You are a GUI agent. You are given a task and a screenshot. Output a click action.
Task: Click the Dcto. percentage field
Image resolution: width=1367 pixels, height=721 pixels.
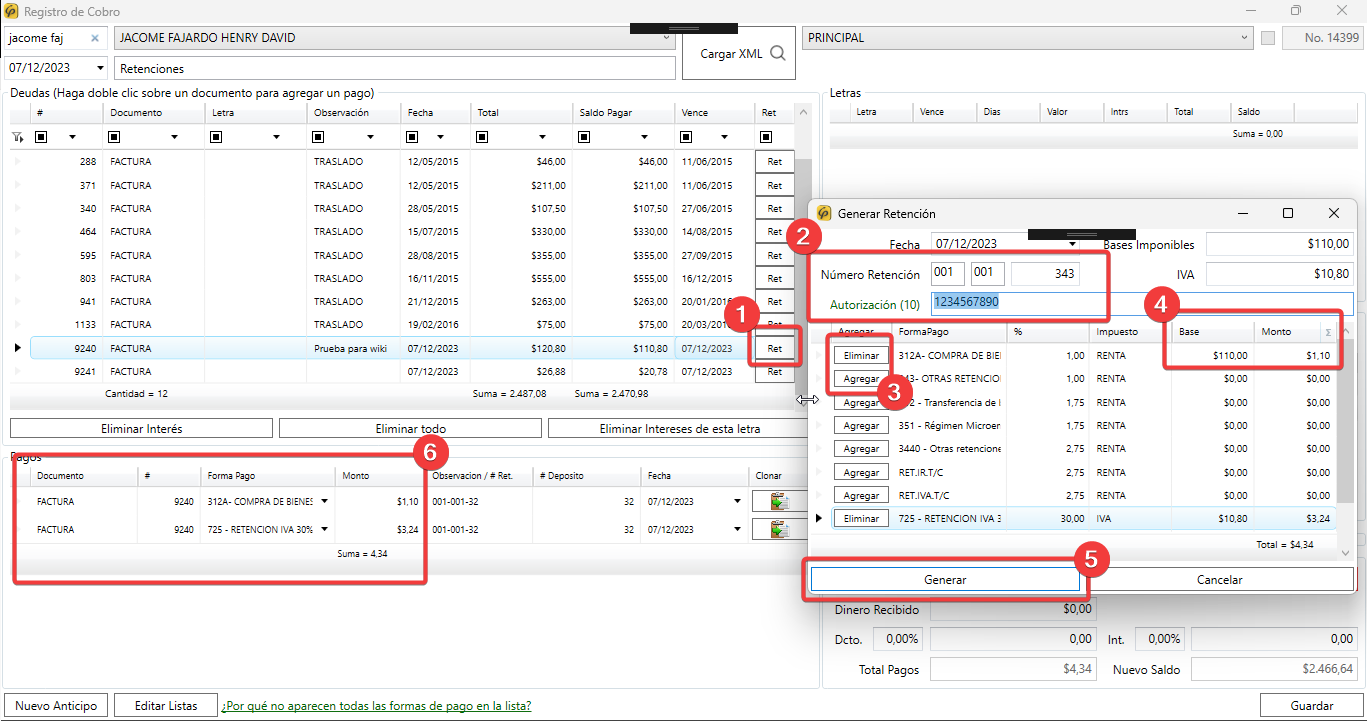[898, 638]
